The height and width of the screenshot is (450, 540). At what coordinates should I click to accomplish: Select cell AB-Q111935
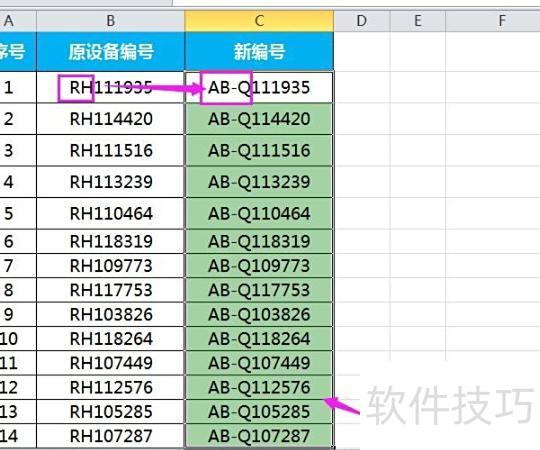click(x=259, y=87)
